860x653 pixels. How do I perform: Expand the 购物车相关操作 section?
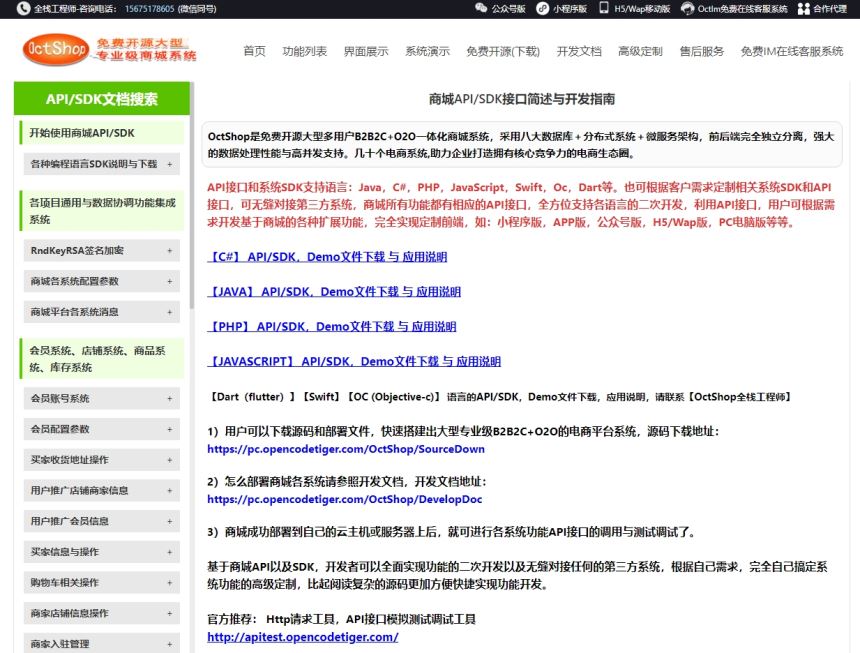100,583
